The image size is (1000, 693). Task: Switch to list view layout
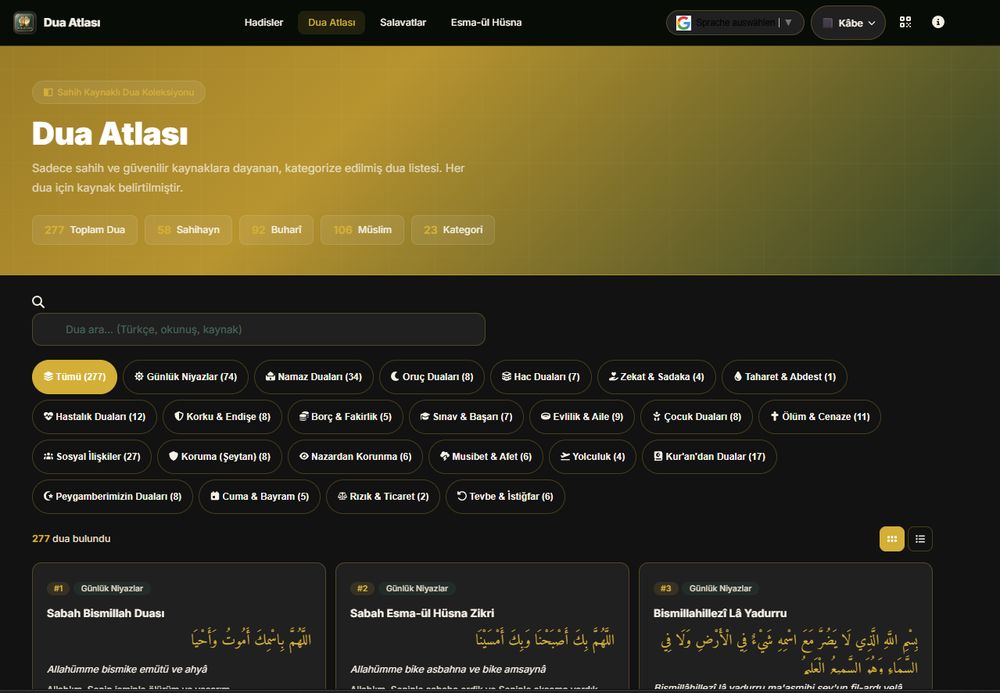click(x=920, y=539)
